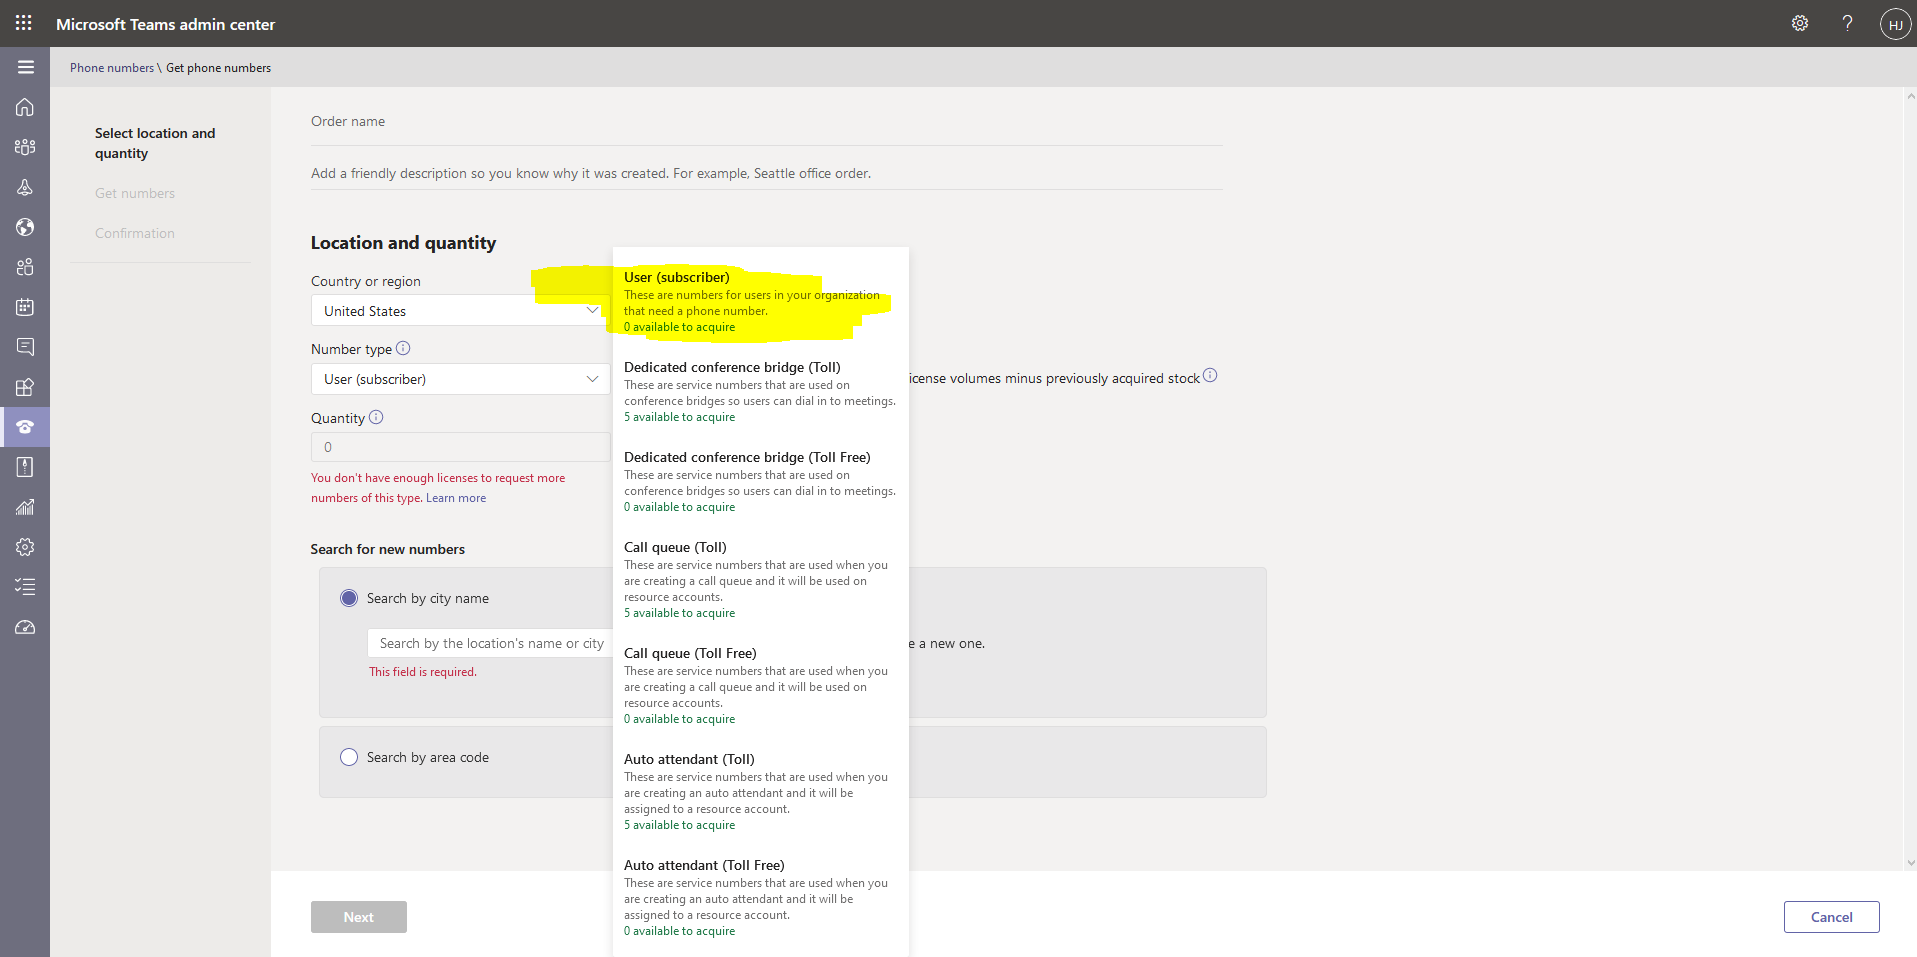Open the Users section in the sidebar

pos(25,267)
